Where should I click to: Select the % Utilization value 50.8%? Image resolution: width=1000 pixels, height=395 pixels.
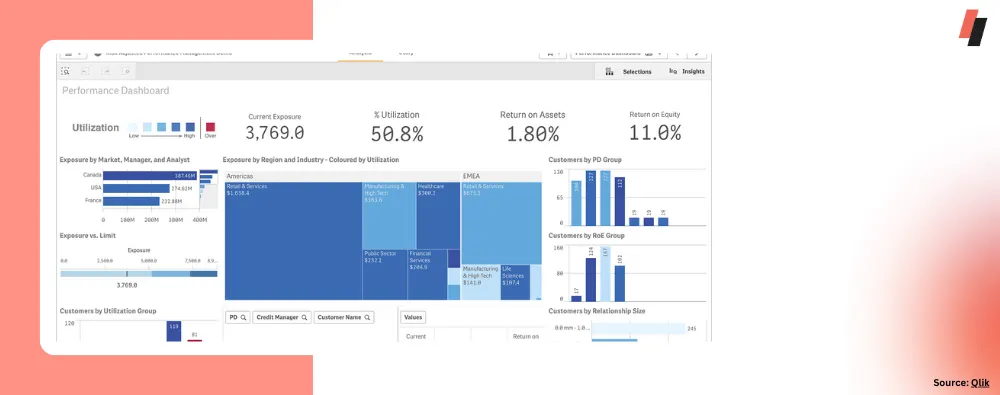tap(397, 133)
